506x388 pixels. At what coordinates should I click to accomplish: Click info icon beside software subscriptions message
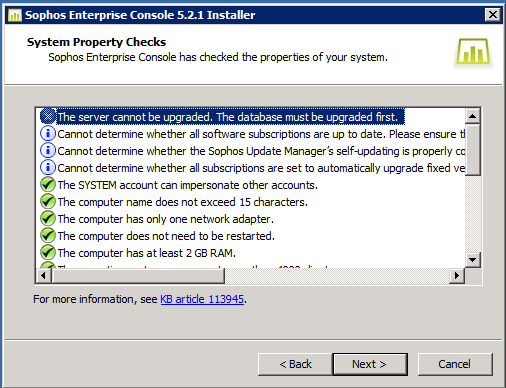coord(48,134)
